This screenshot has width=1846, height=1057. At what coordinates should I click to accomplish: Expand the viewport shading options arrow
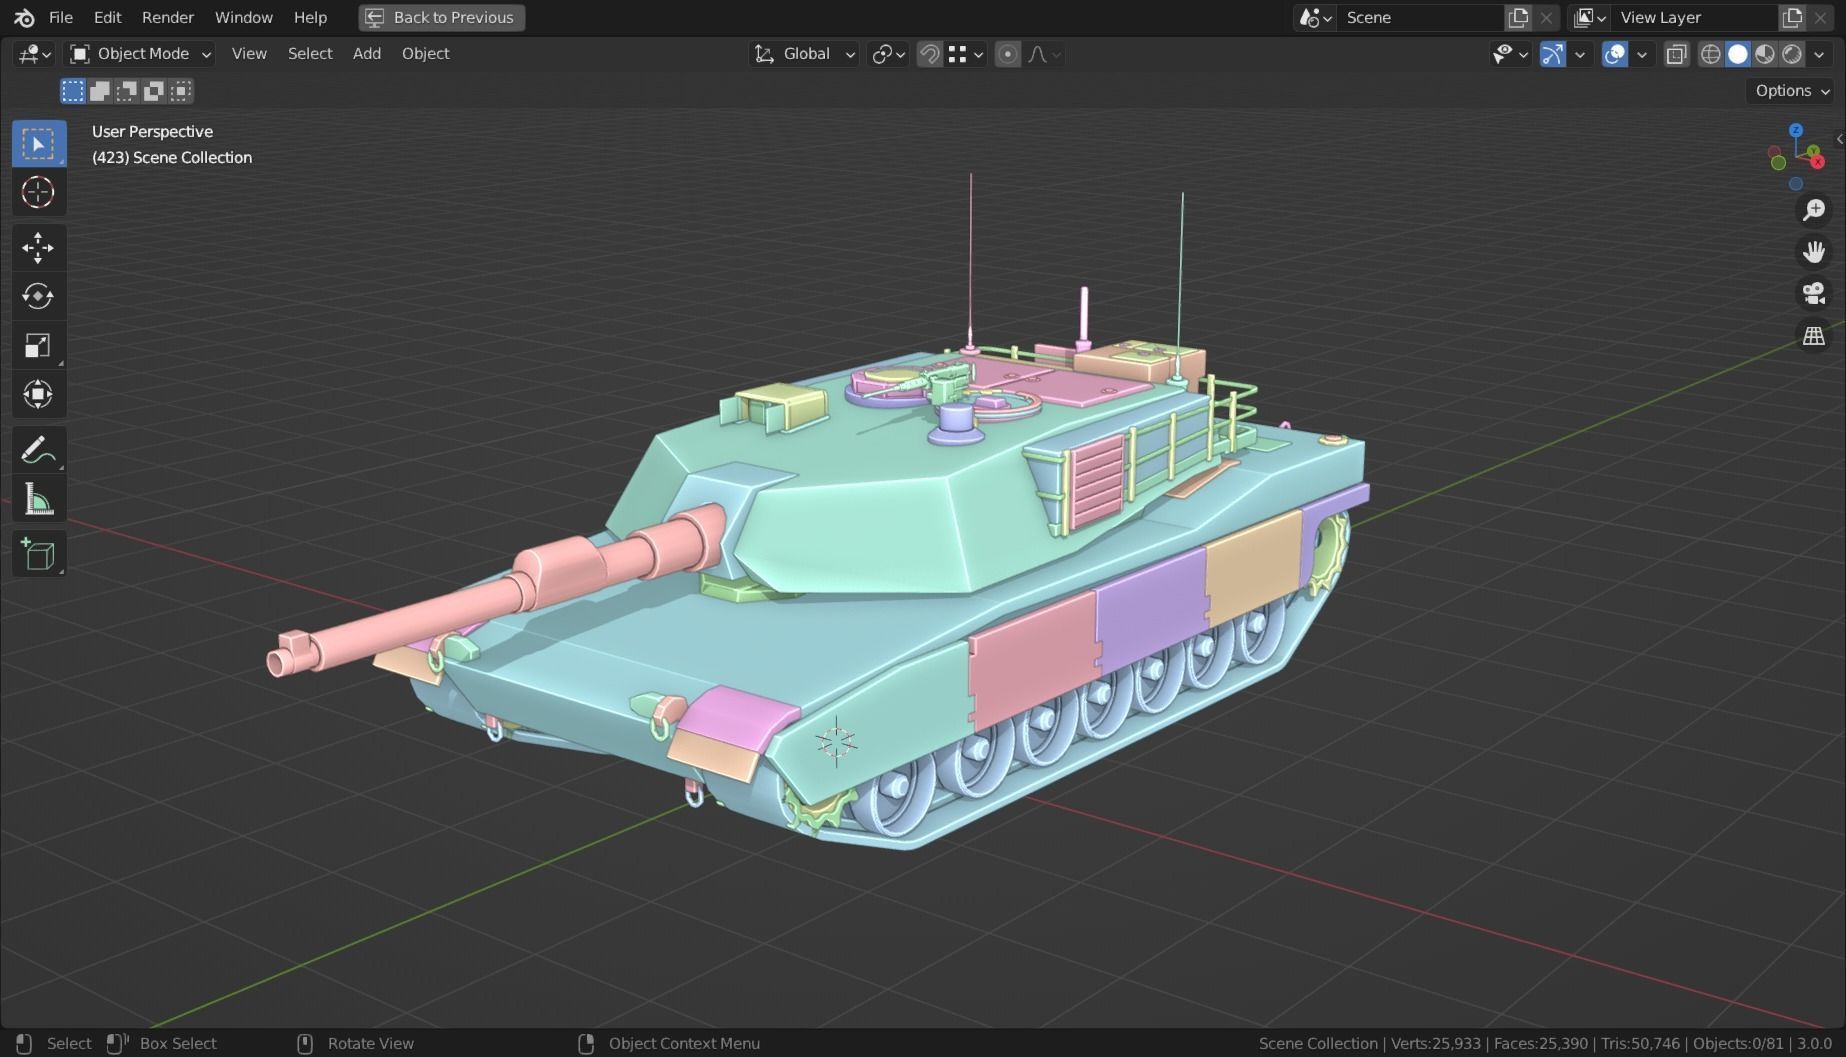tap(1819, 54)
